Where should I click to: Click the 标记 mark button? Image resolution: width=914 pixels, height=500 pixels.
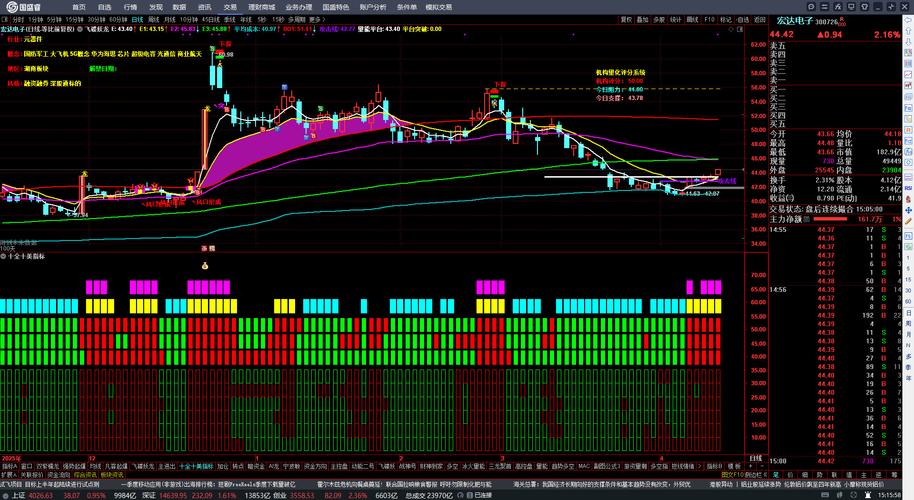tap(726, 19)
